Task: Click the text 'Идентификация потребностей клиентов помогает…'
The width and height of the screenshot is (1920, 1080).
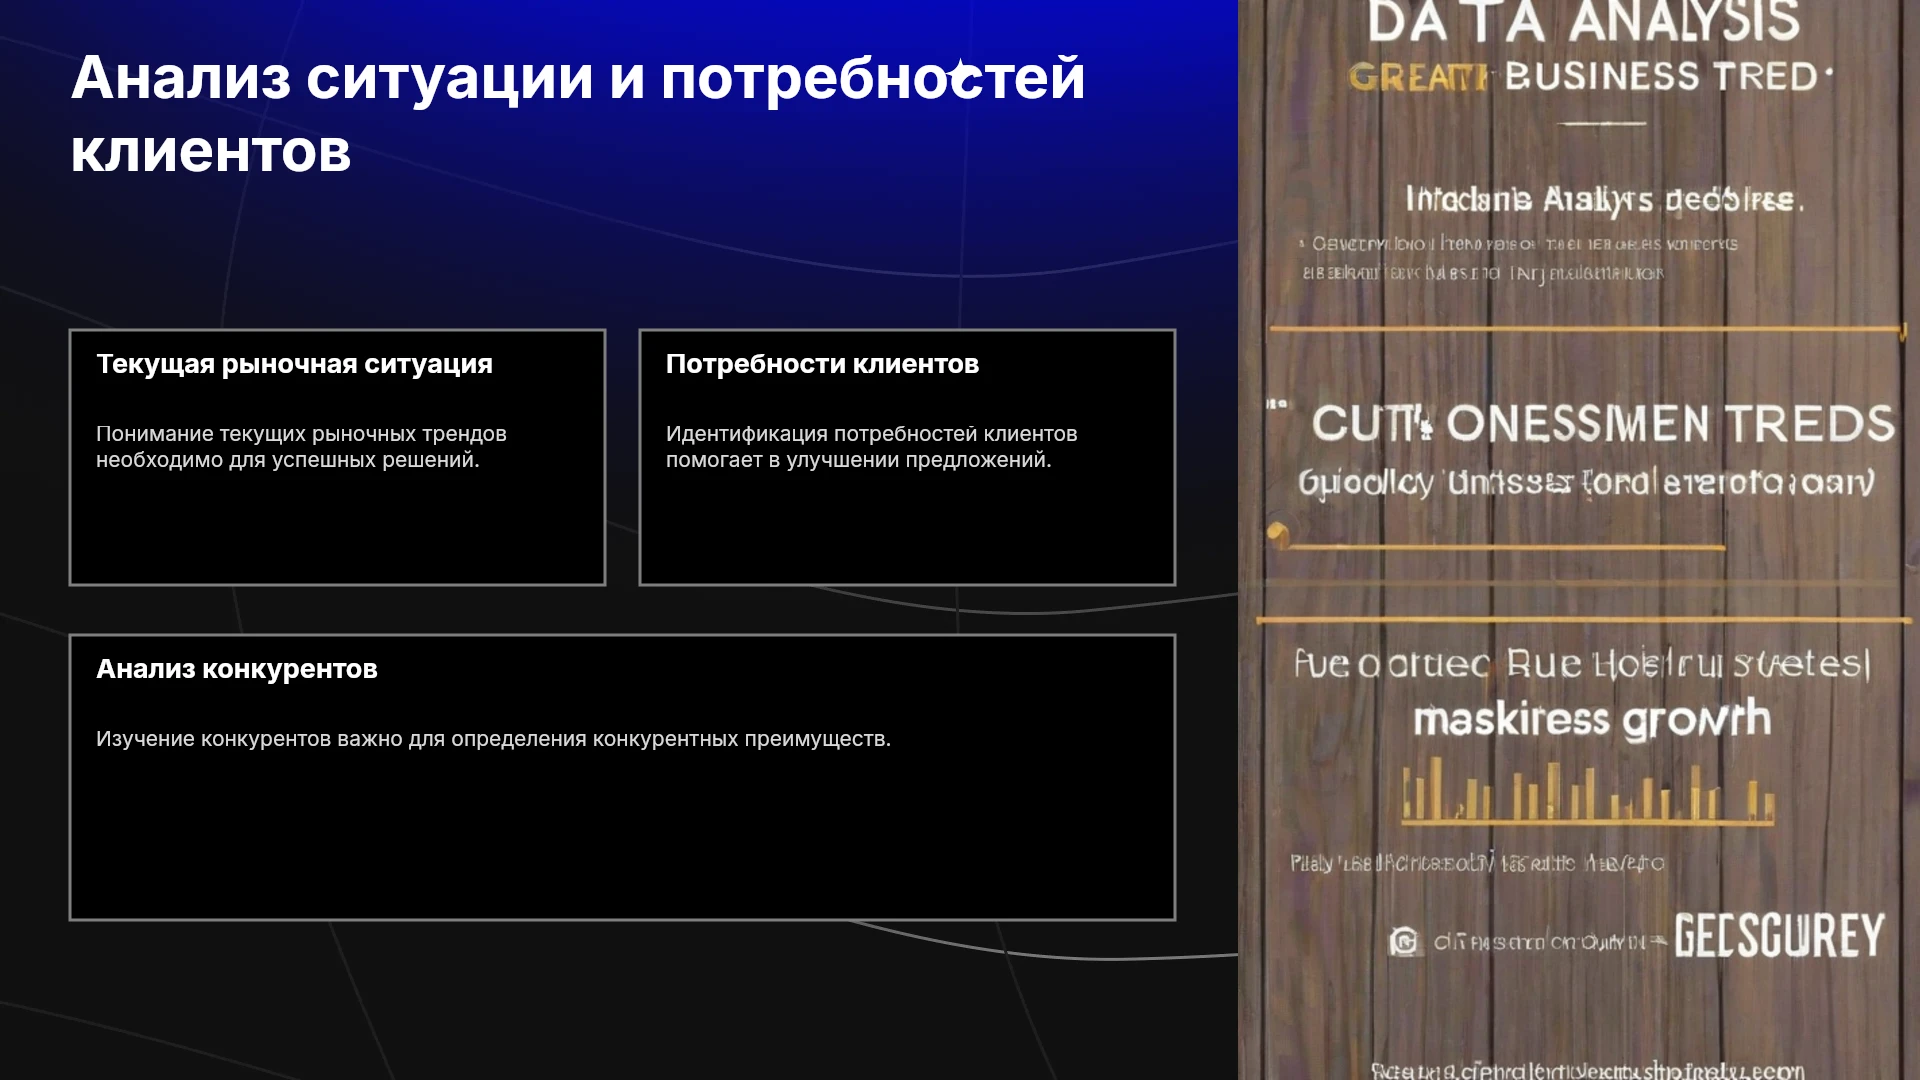Action: click(x=871, y=447)
